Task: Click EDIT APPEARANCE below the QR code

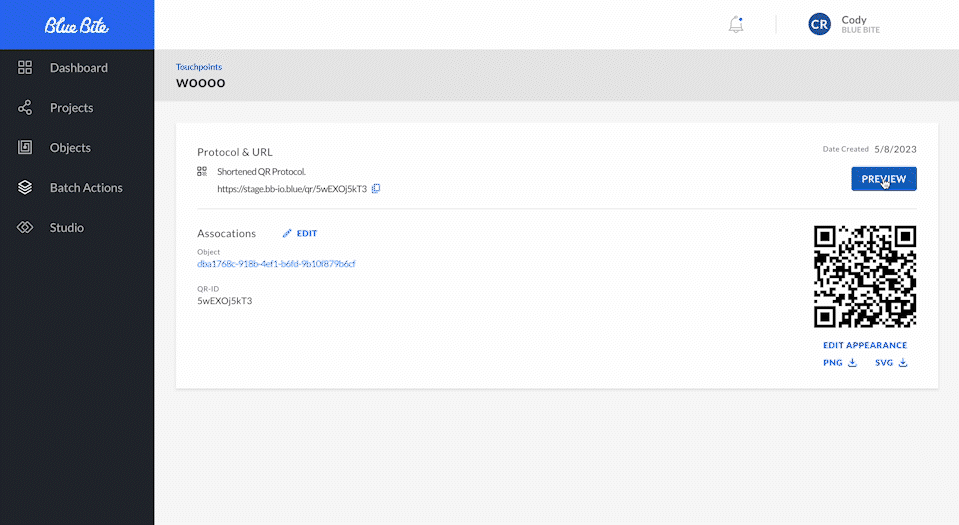Action: pos(865,345)
